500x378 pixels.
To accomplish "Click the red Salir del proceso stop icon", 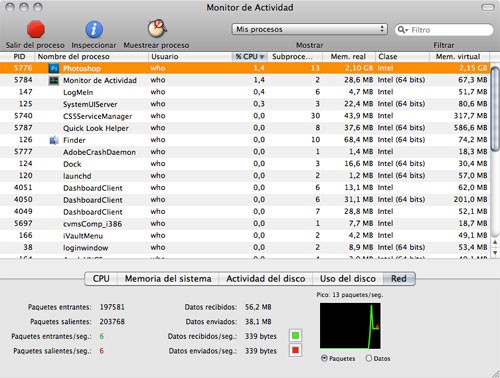I will 36,29.
